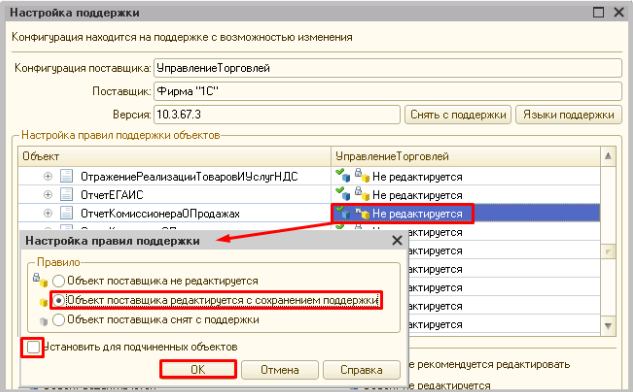
Task: Click highlighted 'Не редактируется' of ОтчетКомиссионераОПродажах
Action: click(417, 214)
